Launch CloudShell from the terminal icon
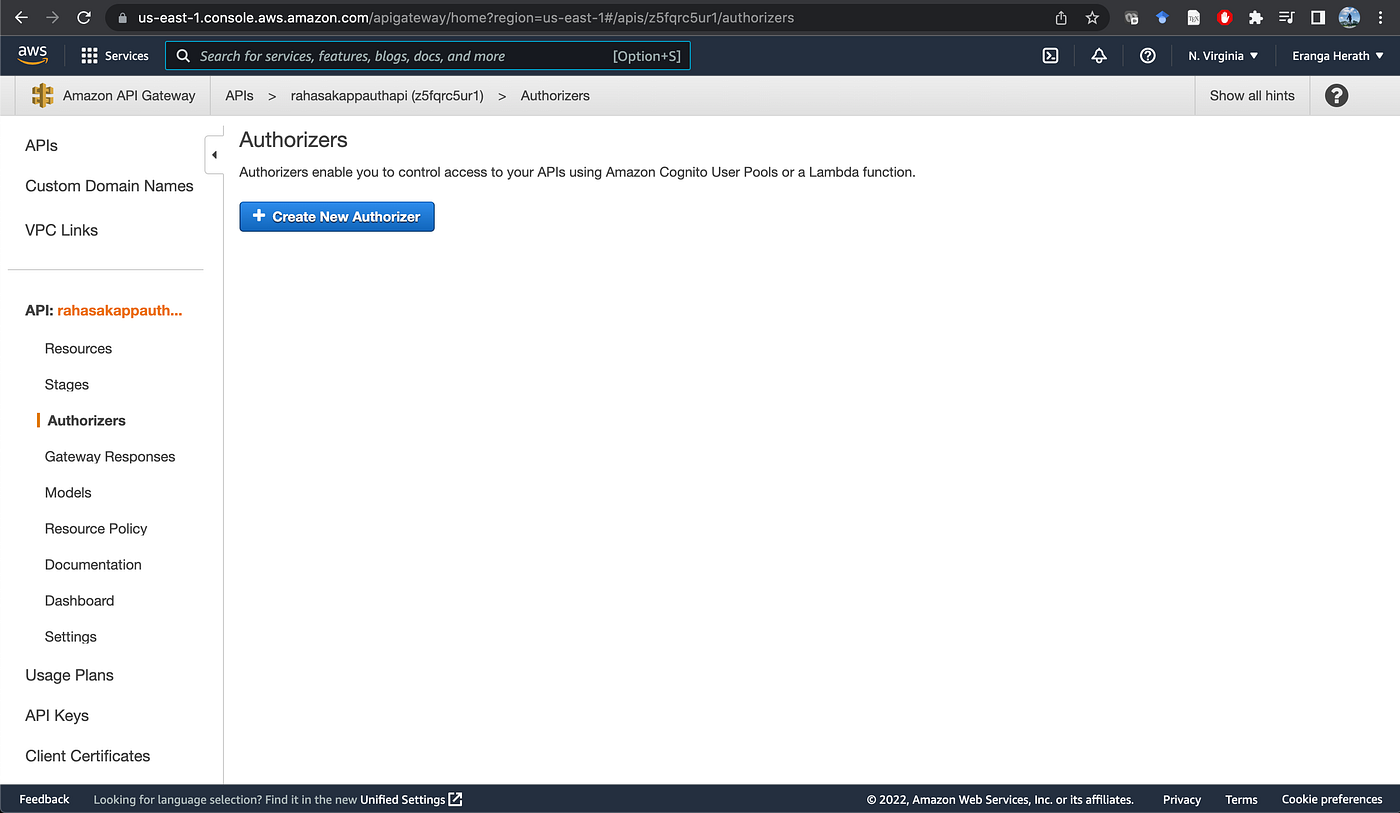 coord(1050,56)
